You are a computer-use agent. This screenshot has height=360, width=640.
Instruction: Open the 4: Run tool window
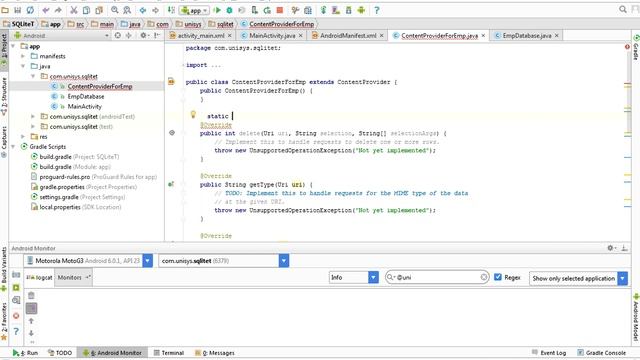click(x=25, y=353)
